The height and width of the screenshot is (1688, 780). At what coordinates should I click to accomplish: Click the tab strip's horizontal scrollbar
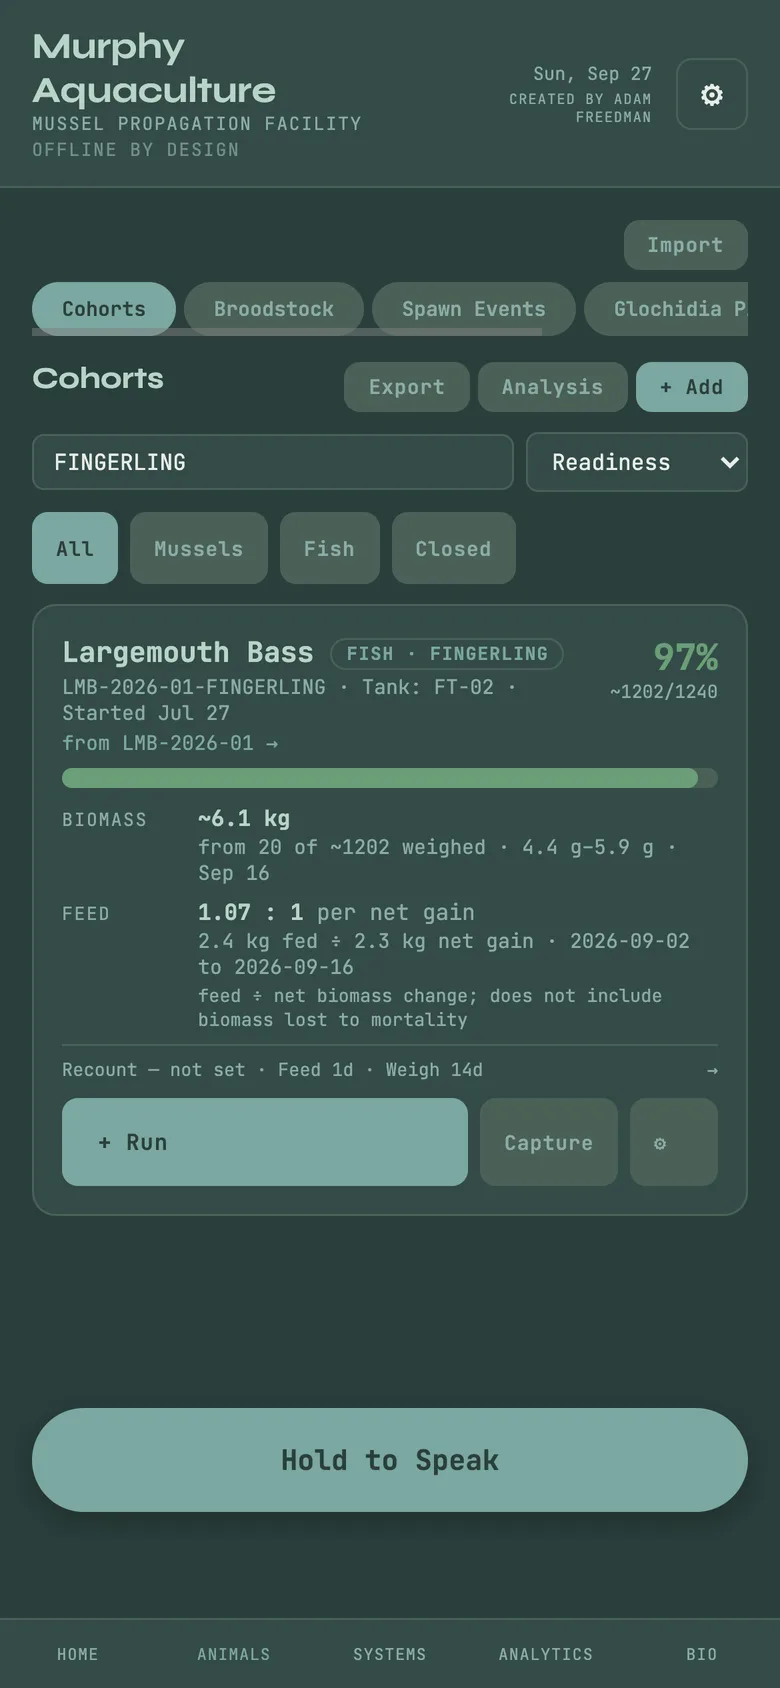point(287,331)
